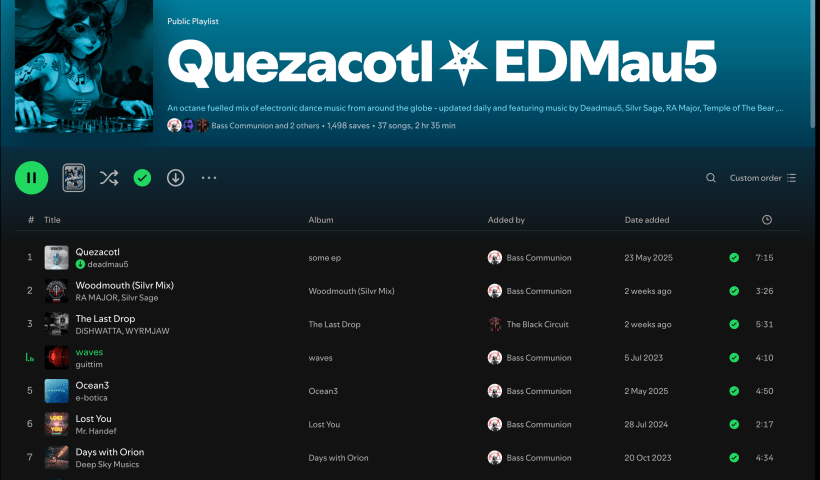
Task: Open The Black Circuit user profile
Action: [x=539, y=325]
